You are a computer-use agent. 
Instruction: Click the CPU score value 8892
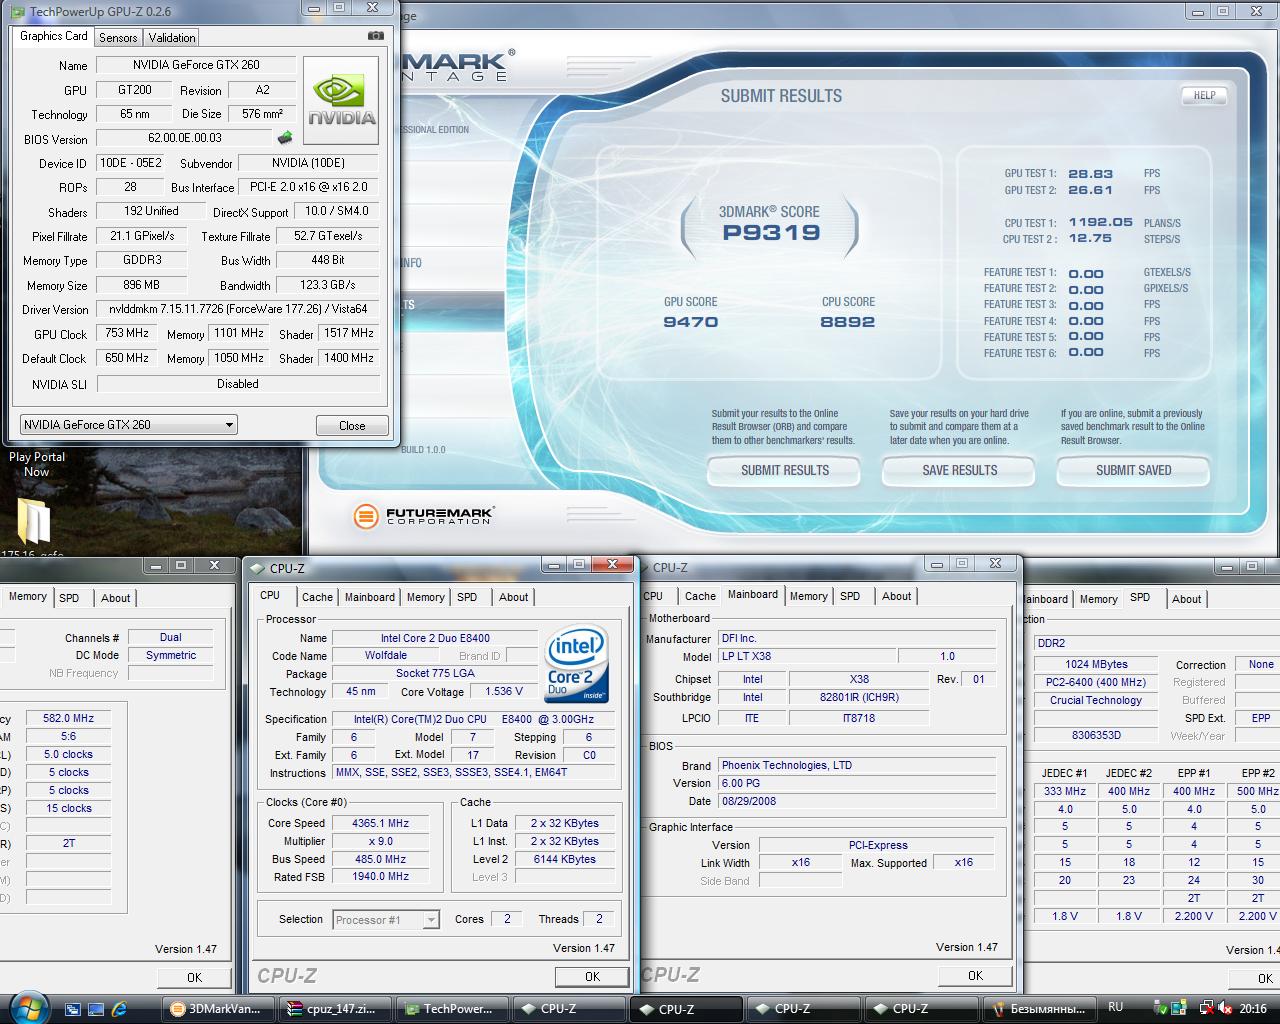tap(847, 322)
